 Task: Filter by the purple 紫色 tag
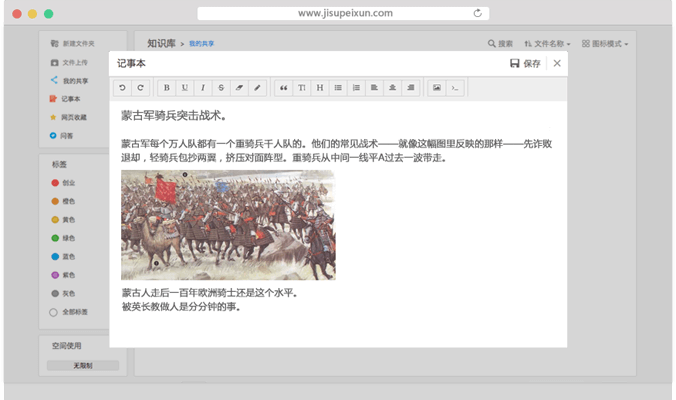point(63,275)
